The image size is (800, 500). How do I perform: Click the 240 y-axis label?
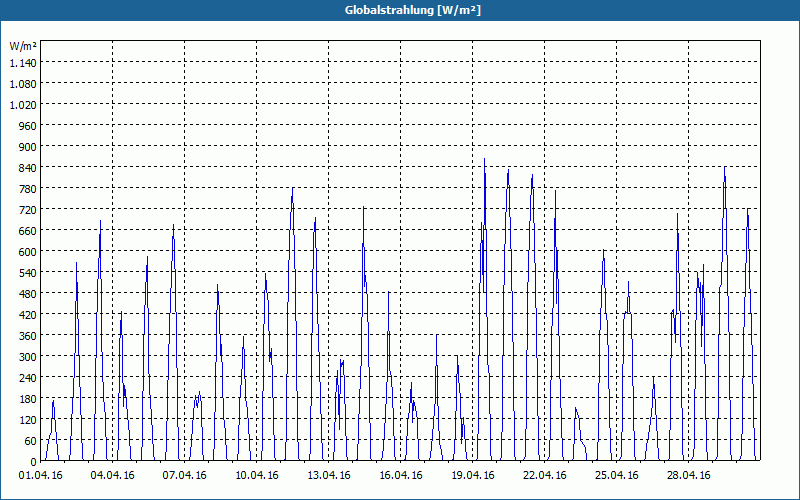[x=28, y=378]
